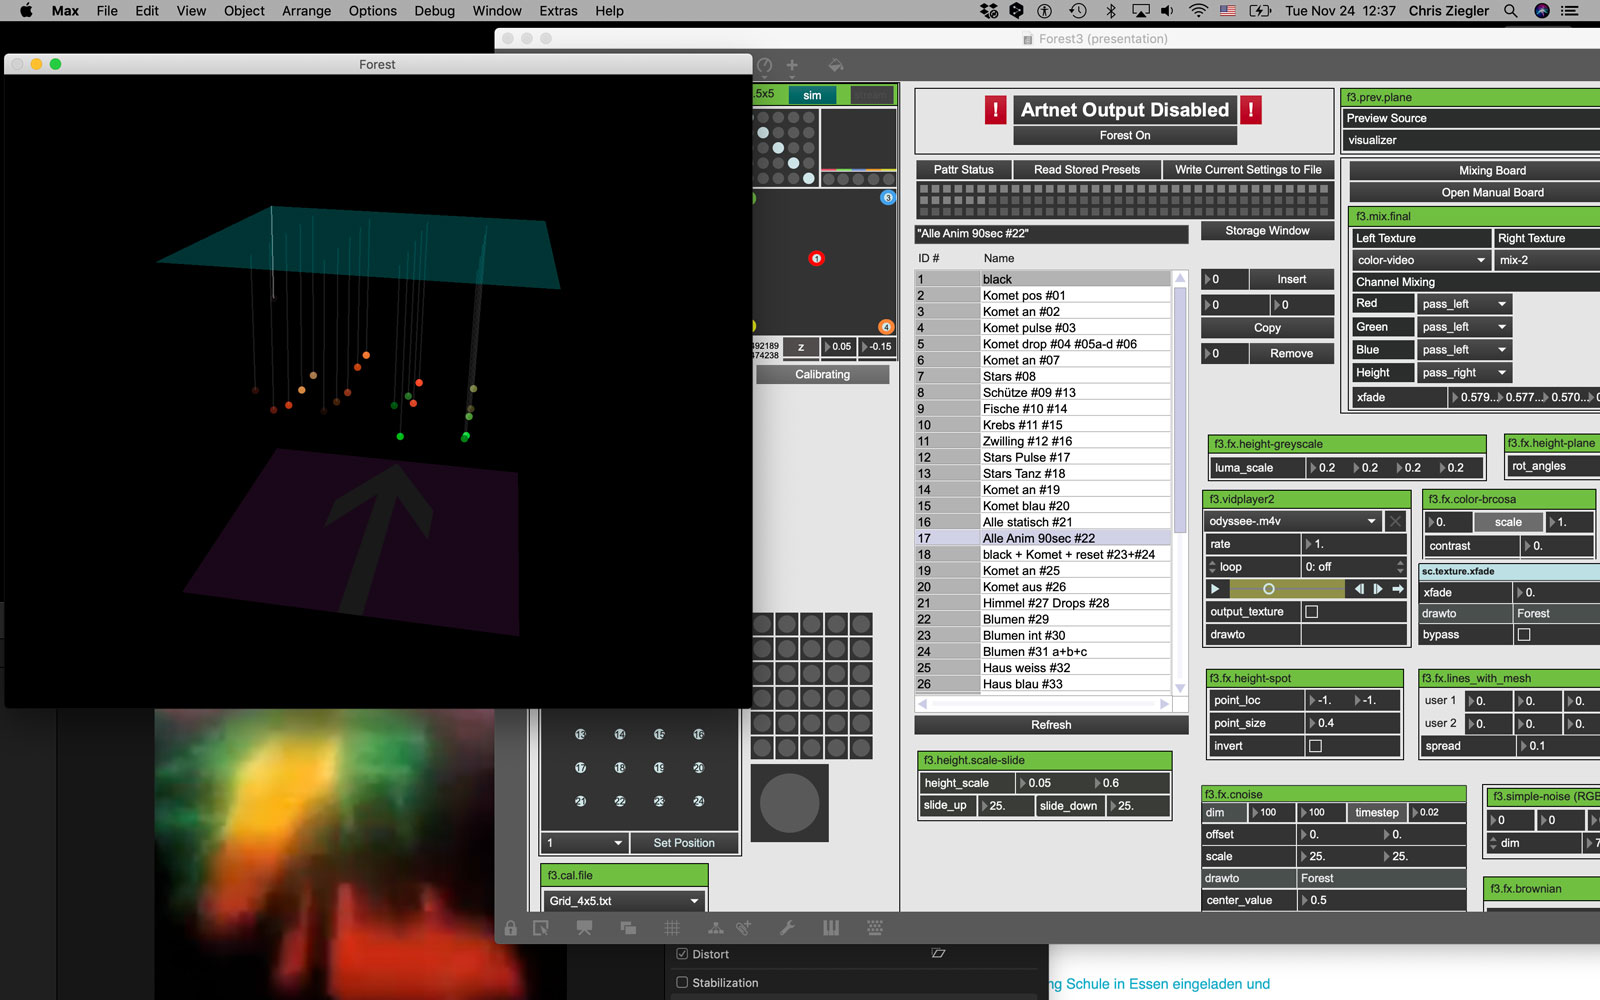The height and width of the screenshot is (1000, 1600).
Task: Click the vidplayer2 playback position slider
Action: [1285, 589]
